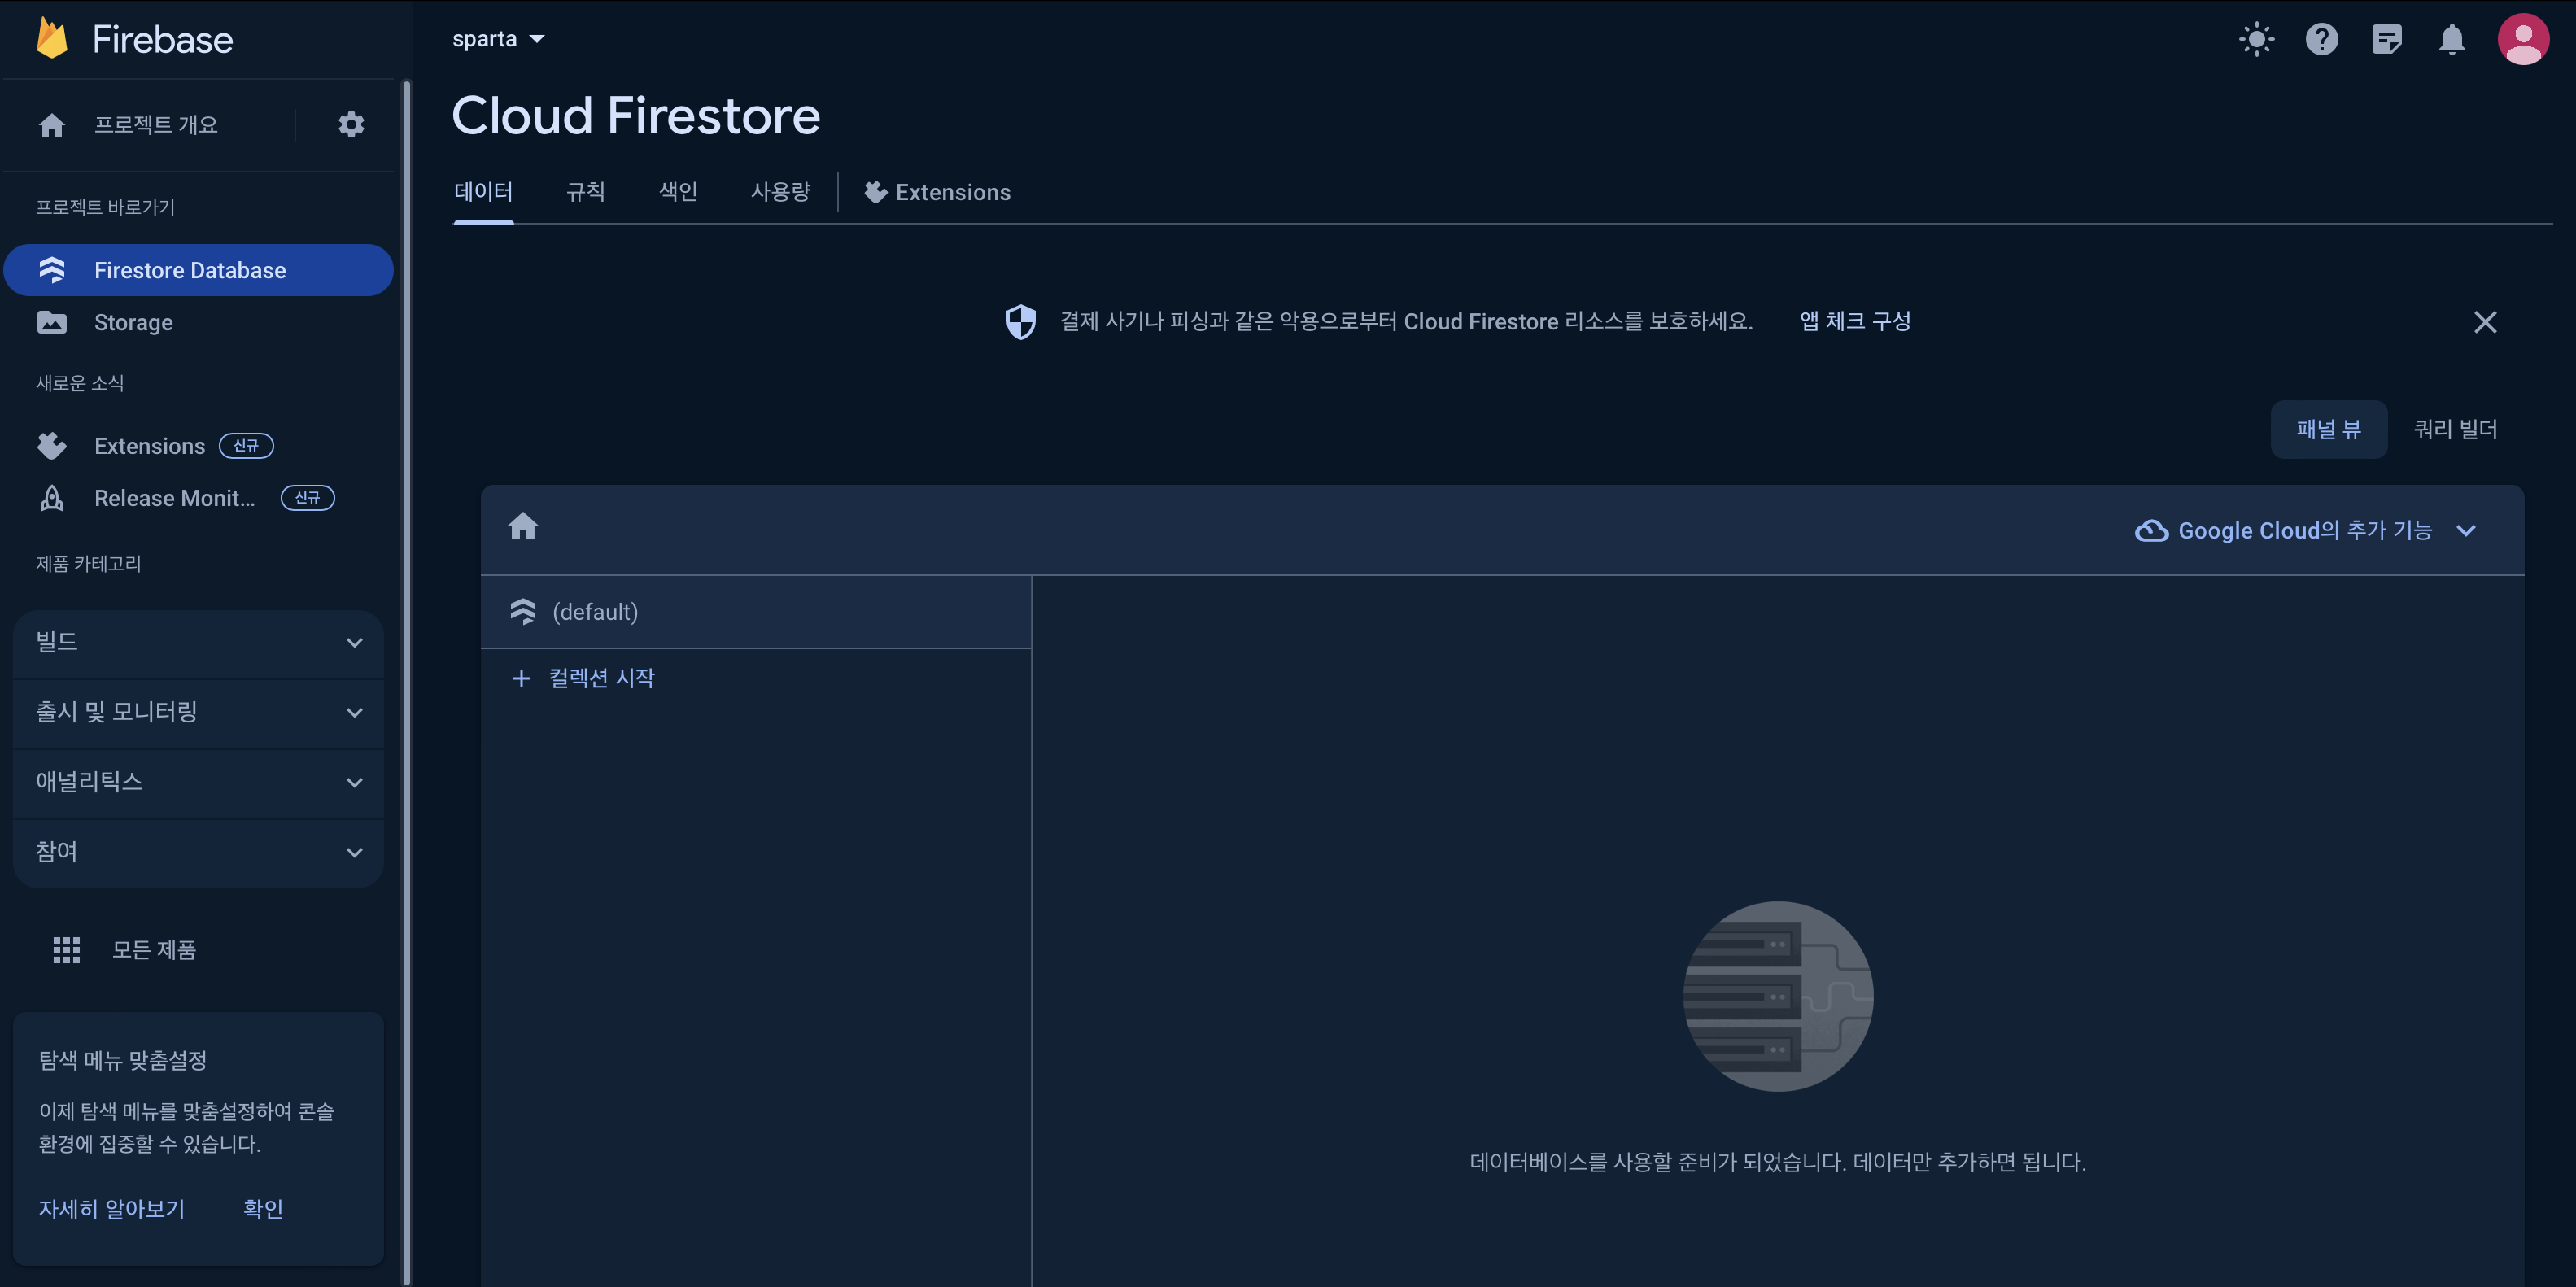Select Firestore Database in sidebar
Image resolution: width=2576 pixels, height=1287 pixels.
198,270
